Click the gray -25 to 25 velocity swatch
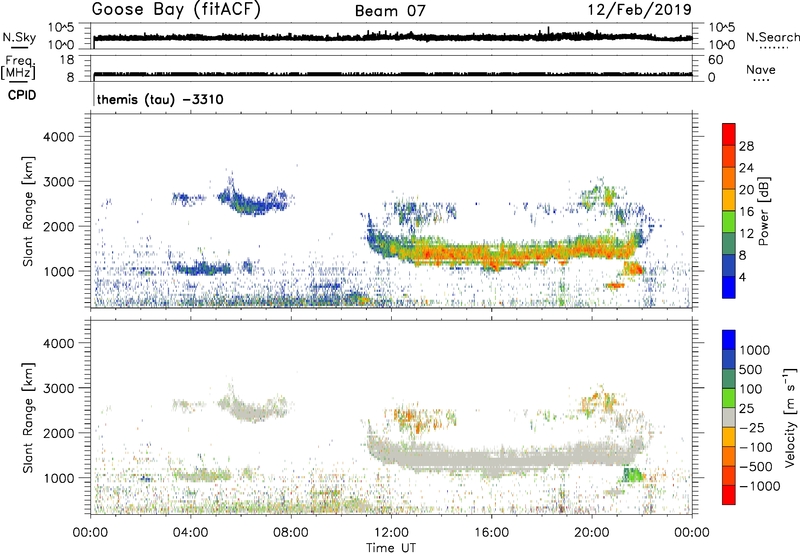Image resolution: width=800 pixels, height=554 pixels. coord(729,418)
